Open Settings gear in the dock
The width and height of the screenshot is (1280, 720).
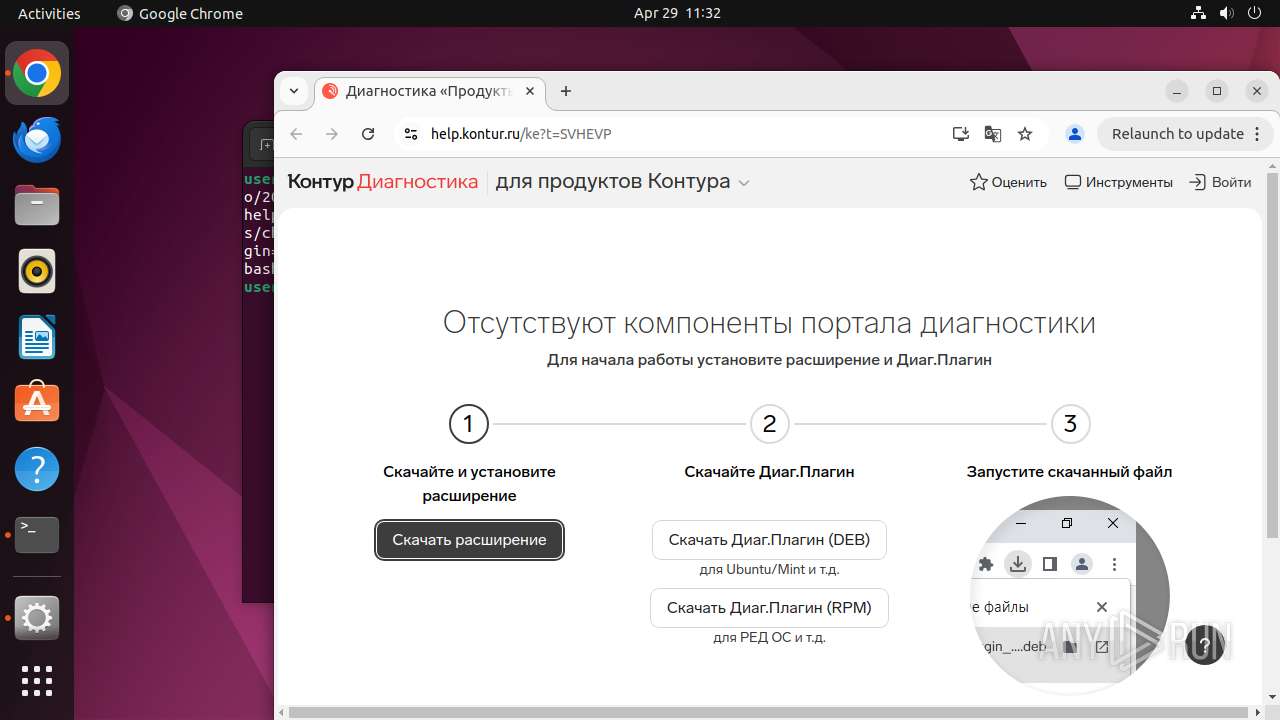tap(37, 619)
